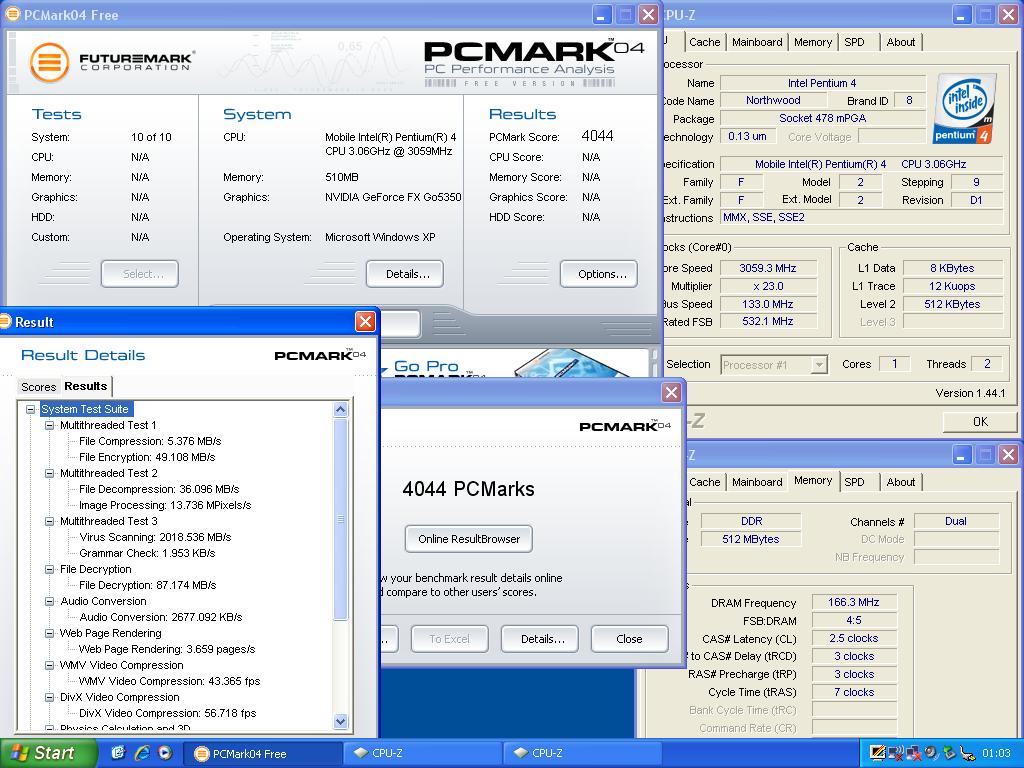Collapse the DivX Video Compression node
The width and height of the screenshot is (1024, 768).
pos(50,697)
